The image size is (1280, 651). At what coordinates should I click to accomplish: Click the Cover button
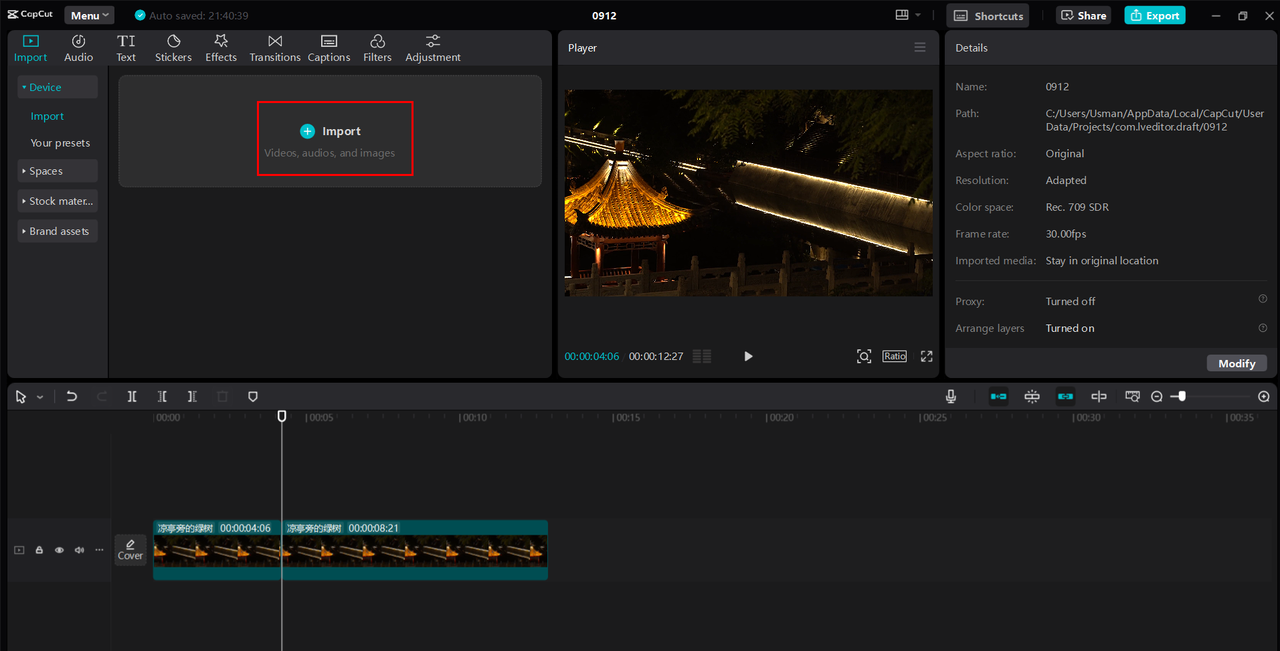tap(130, 549)
